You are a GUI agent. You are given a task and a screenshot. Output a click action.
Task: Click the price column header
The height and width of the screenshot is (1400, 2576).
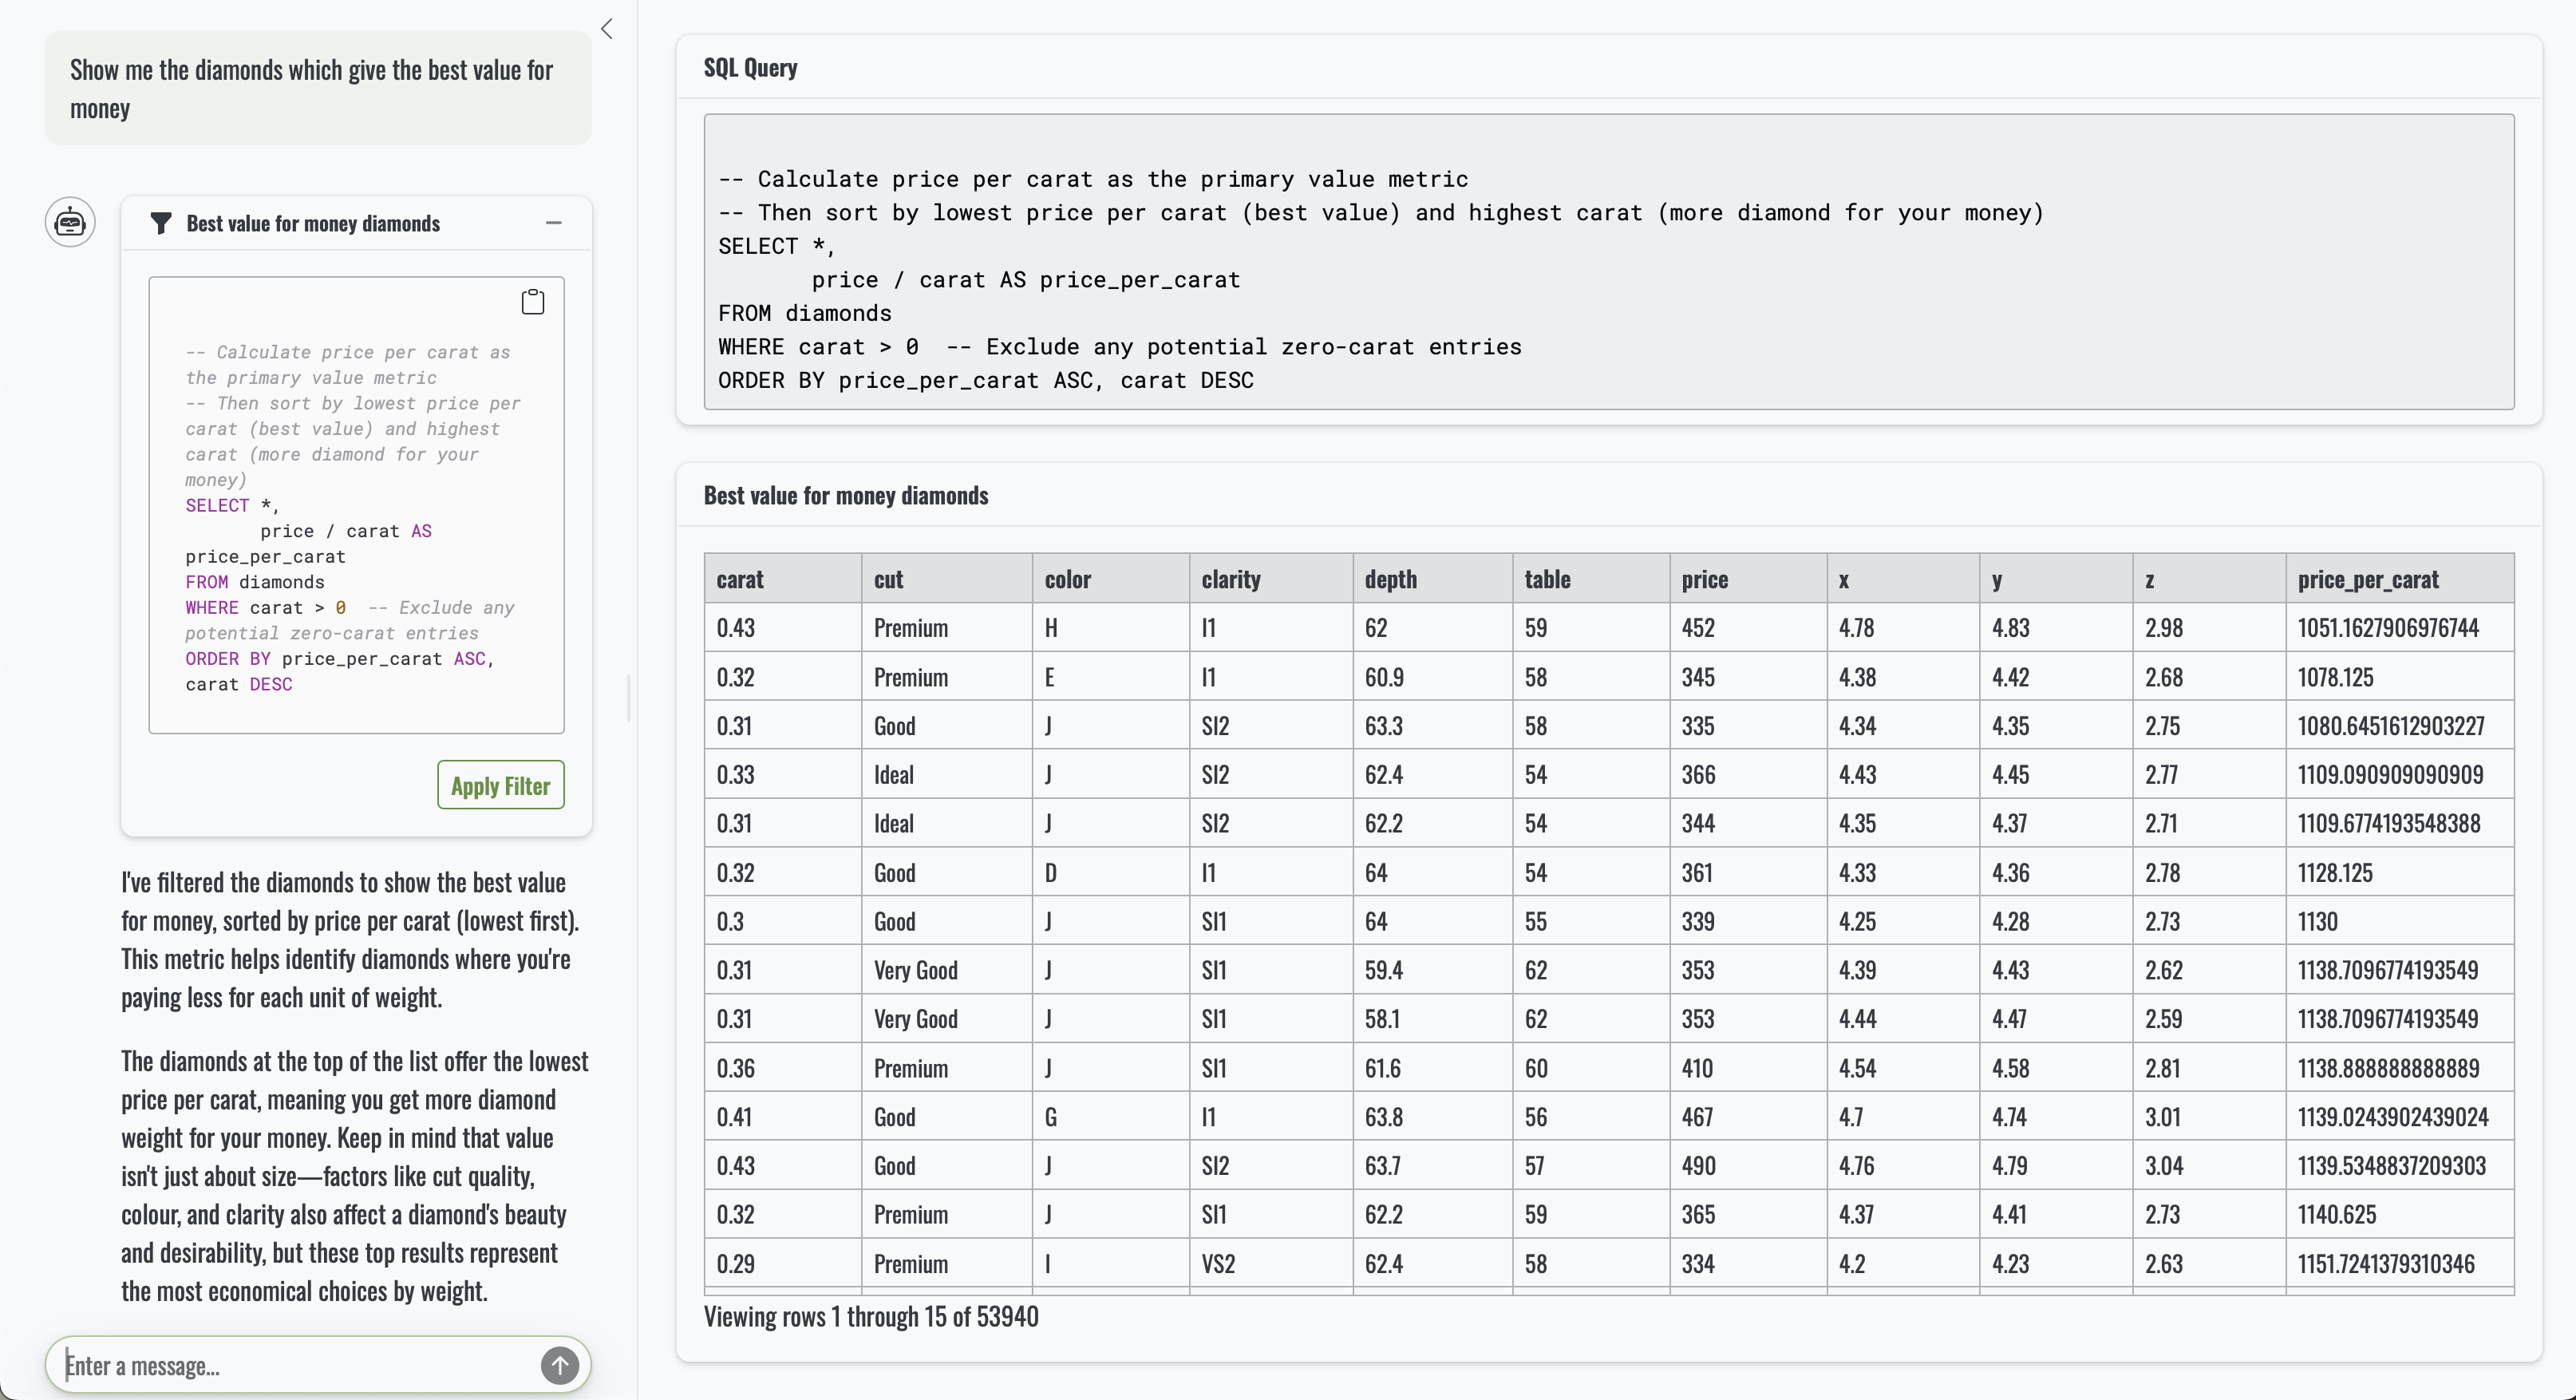click(1704, 579)
